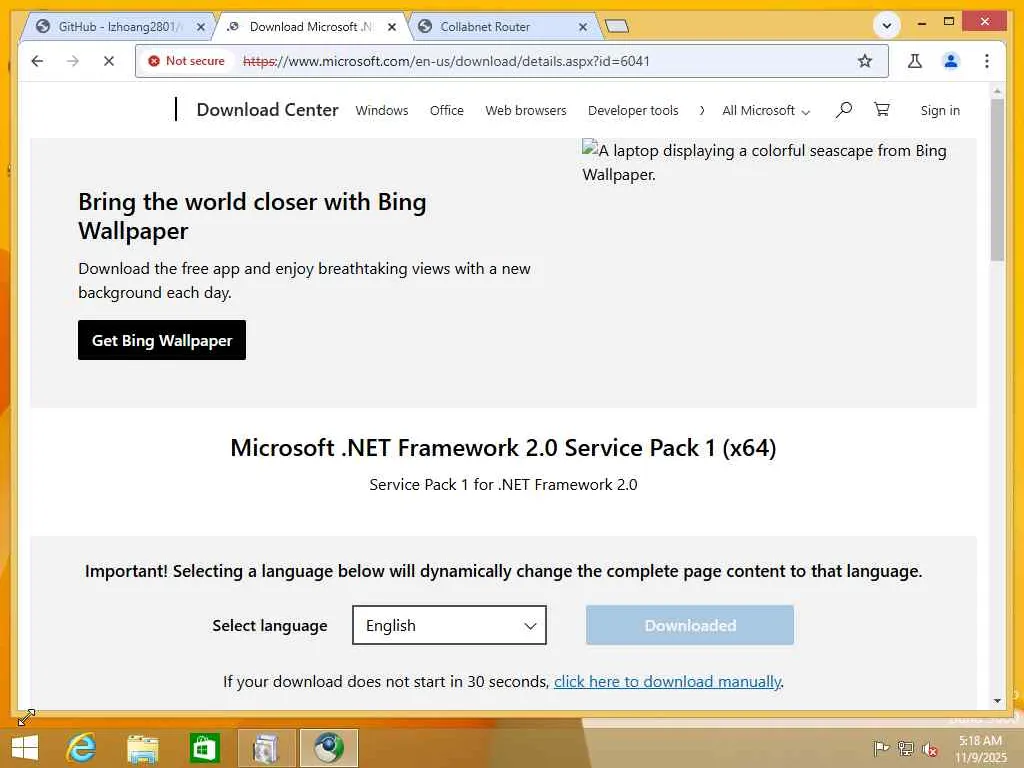Screen dimensions: 1024x768
Task: Close the Download Microsoft tab
Action: [392, 27]
